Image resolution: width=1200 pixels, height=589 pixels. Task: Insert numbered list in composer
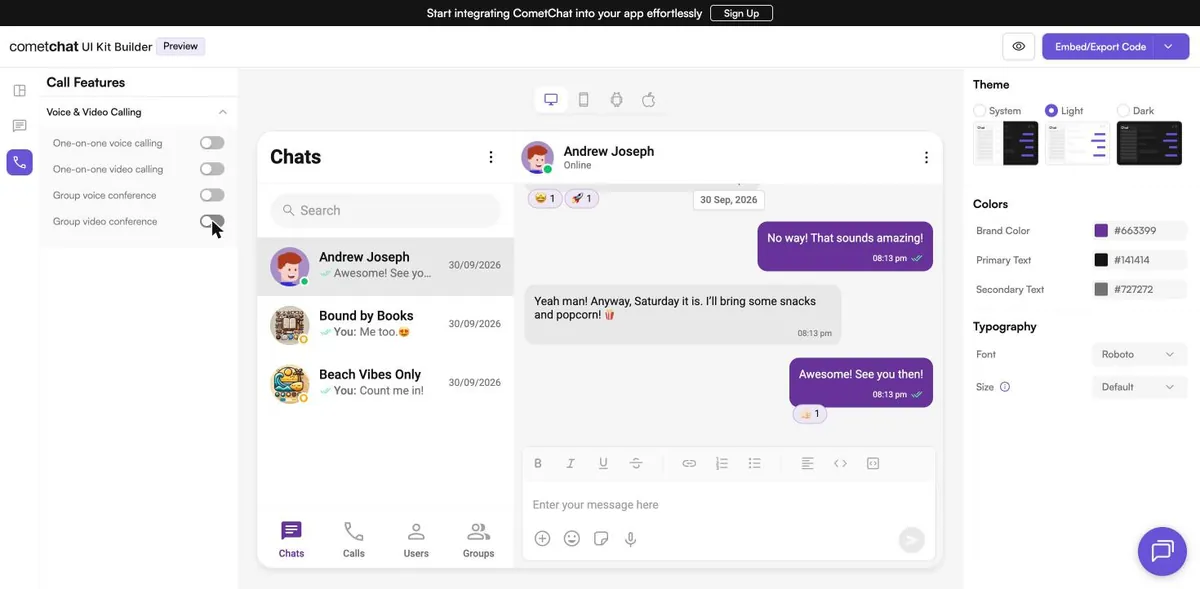coord(722,463)
